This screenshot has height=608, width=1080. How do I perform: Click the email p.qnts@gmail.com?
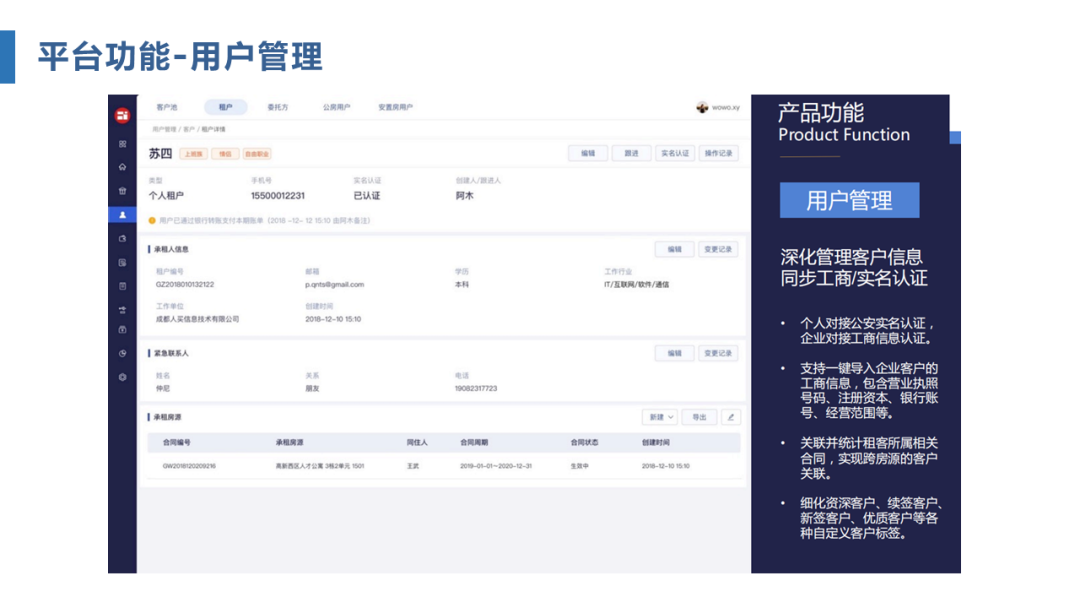(335, 284)
